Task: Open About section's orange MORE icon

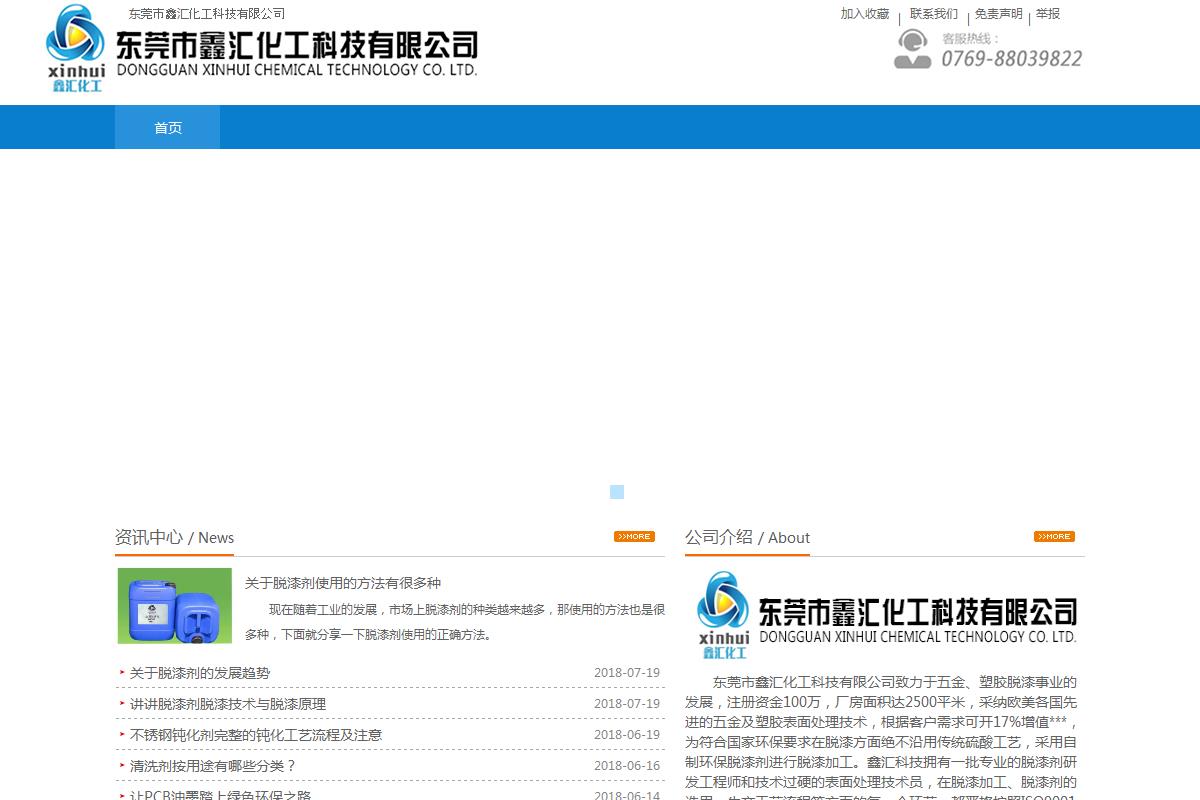Action: pos(1054,537)
